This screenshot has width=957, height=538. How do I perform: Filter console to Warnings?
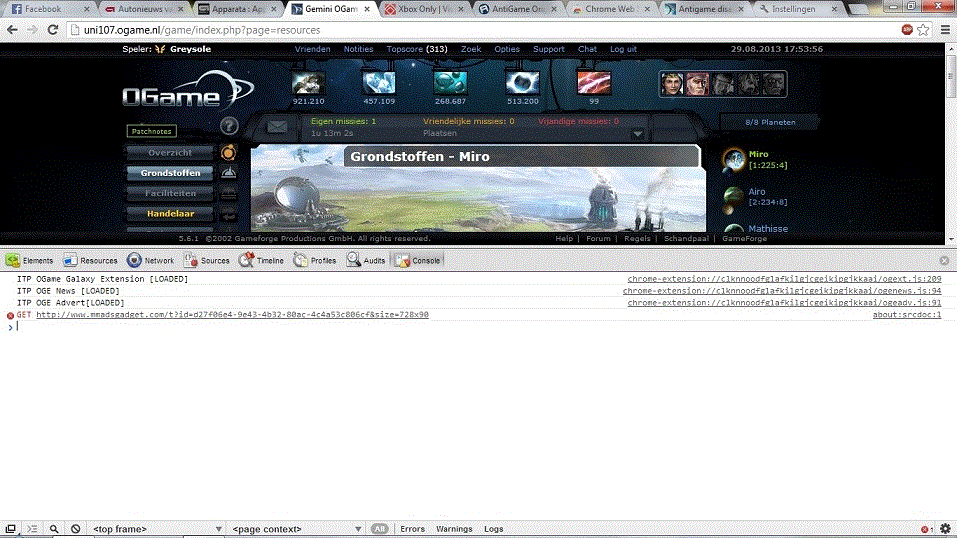(x=454, y=529)
